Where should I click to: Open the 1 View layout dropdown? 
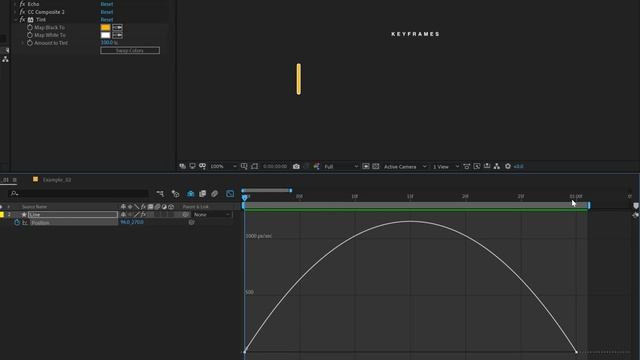(446, 167)
